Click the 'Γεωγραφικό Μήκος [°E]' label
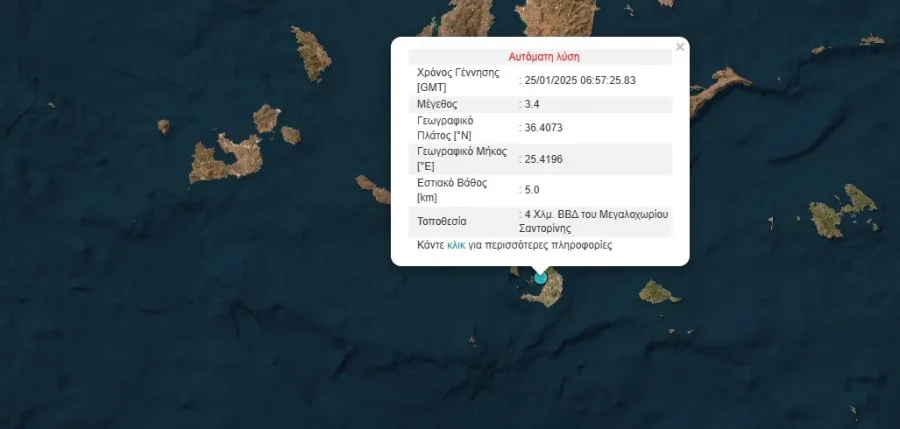 (462, 159)
